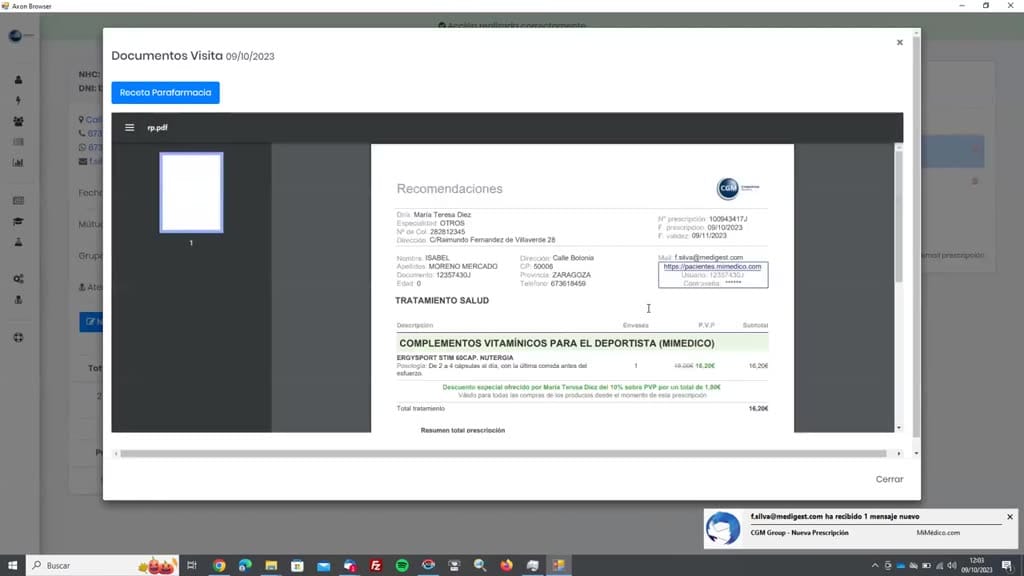The width and height of the screenshot is (1024, 576).
Task: Dismiss the new mail notification
Action: [1010, 517]
